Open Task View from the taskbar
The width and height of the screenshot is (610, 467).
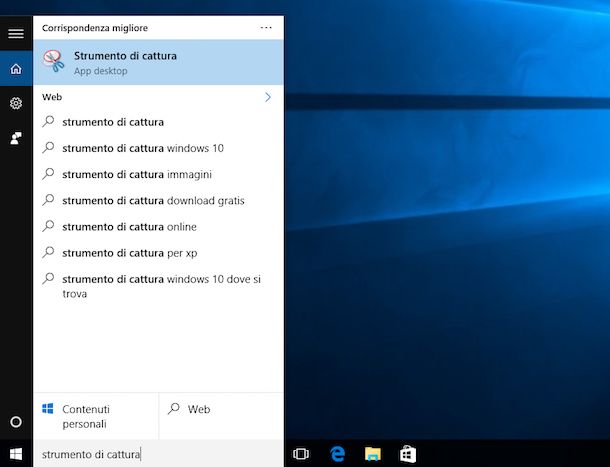(x=301, y=454)
